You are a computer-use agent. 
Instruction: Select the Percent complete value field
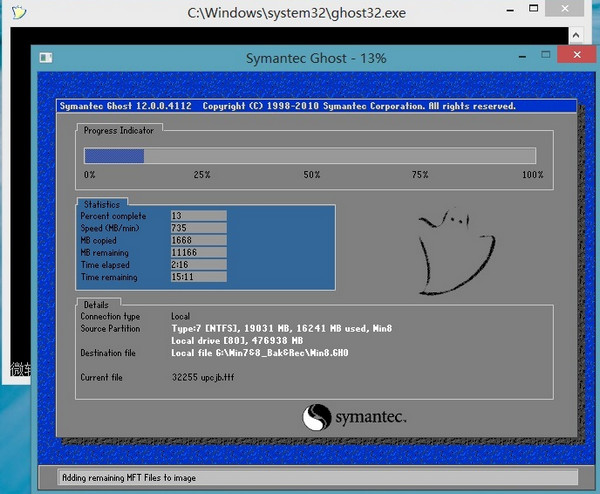tap(198, 216)
